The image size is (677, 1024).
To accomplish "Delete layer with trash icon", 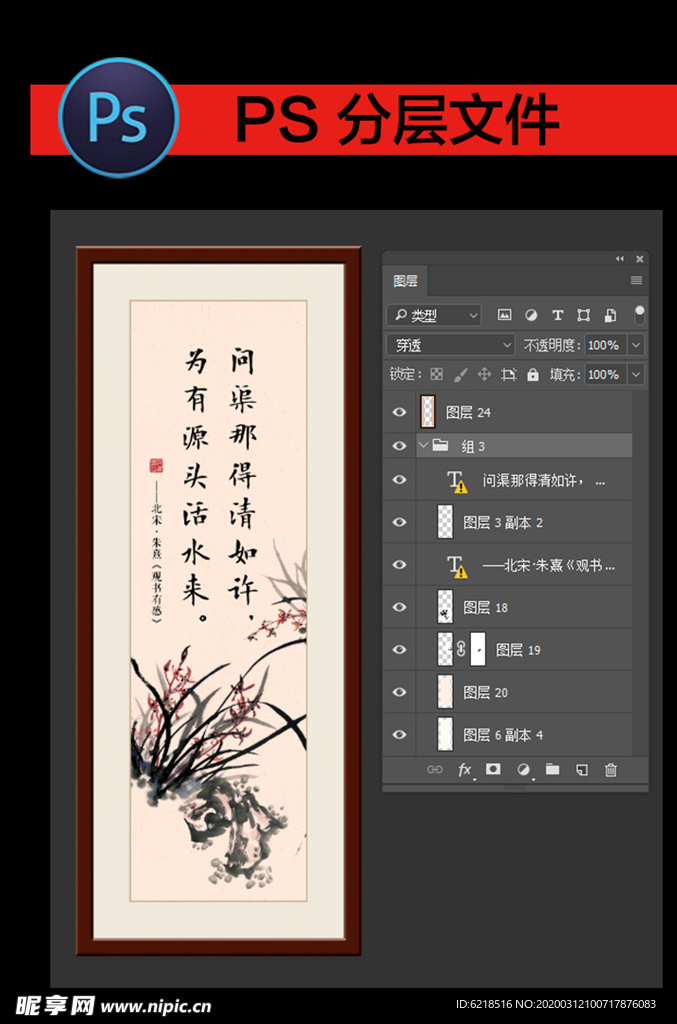I will click(x=610, y=770).
